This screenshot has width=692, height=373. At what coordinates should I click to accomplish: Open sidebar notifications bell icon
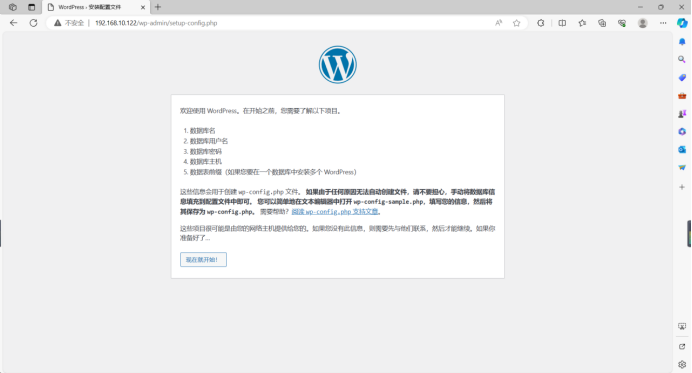[682, 41]
